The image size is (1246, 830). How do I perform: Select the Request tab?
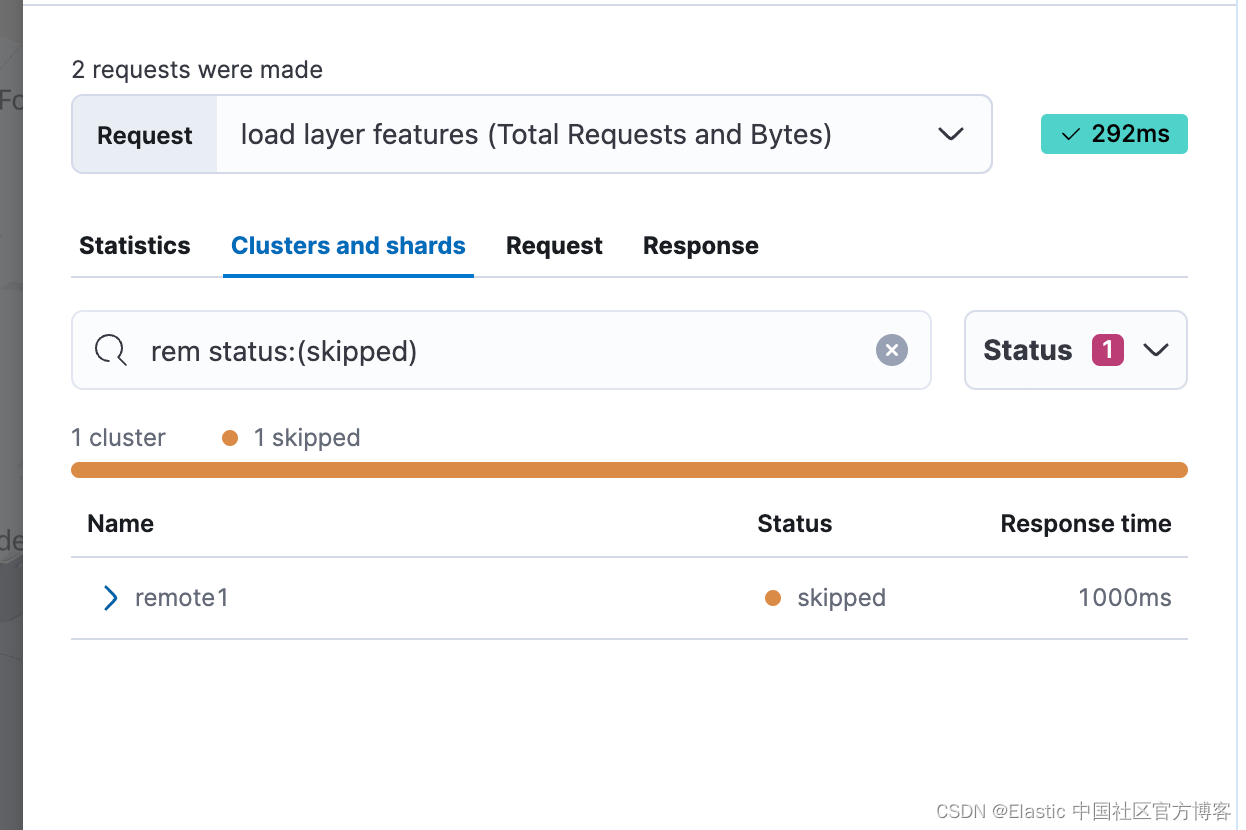click(554, 245)
